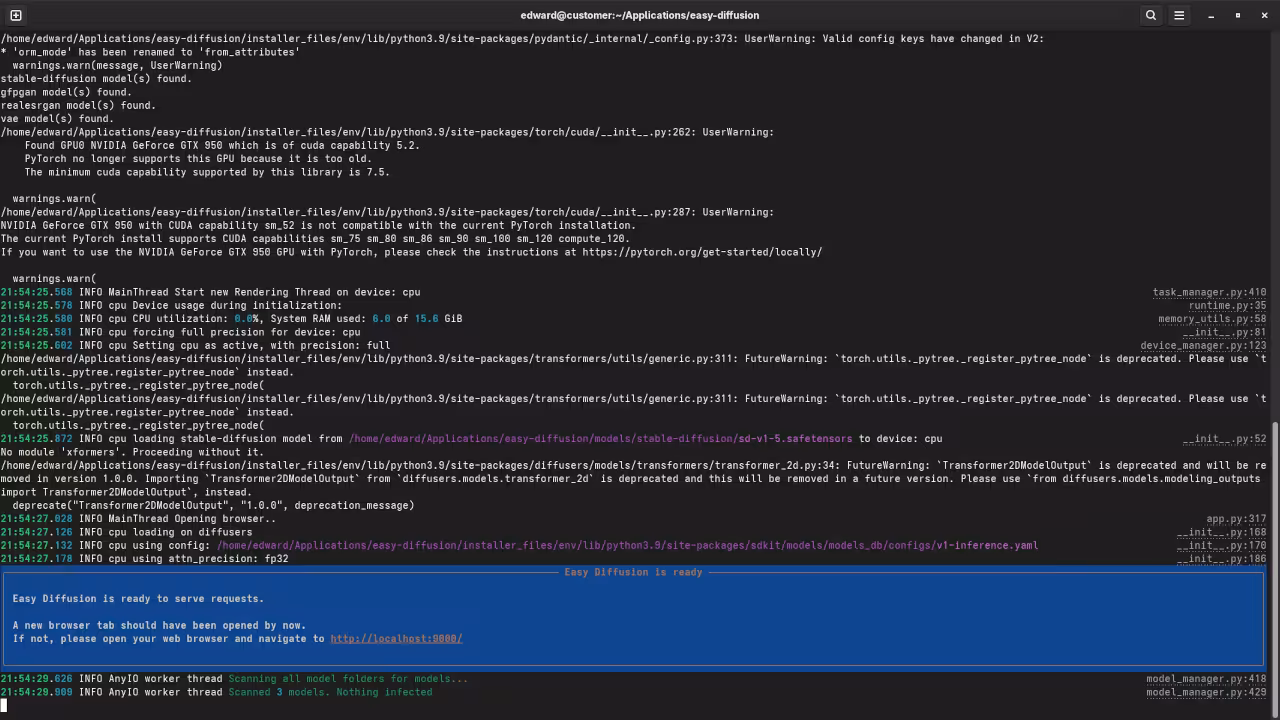
Task: Click 'realesrgan model(s) found.' line
Action: coord(78,105)
